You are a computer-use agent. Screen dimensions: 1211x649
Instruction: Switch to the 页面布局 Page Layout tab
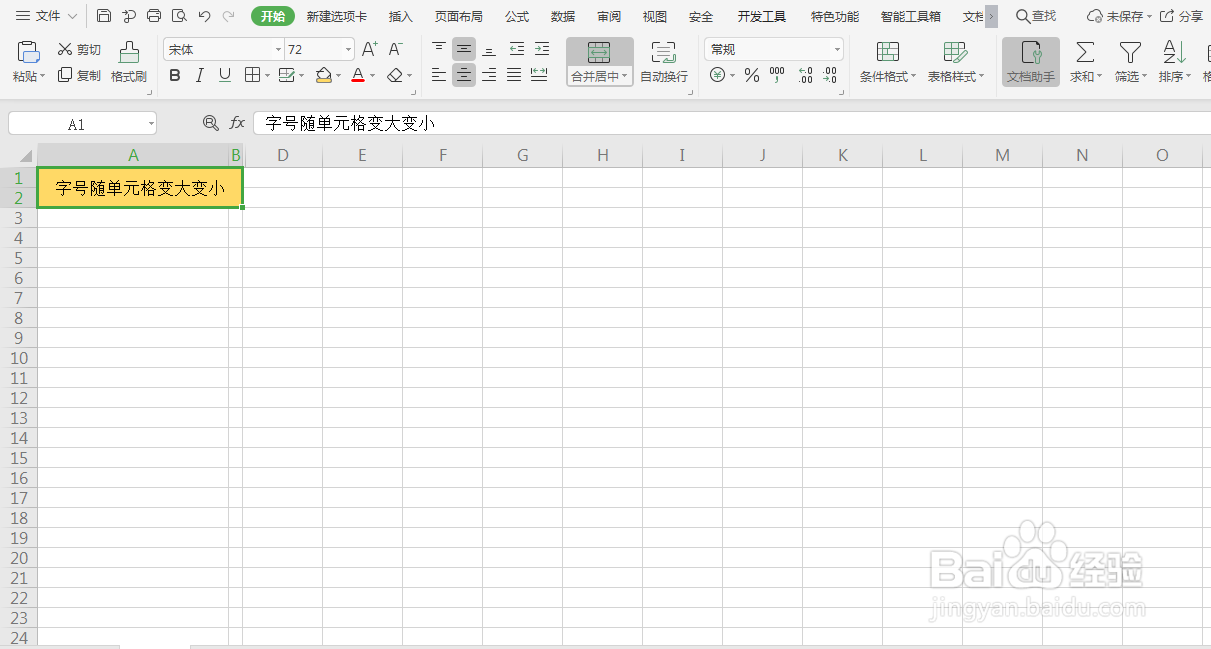pos(459,17)
